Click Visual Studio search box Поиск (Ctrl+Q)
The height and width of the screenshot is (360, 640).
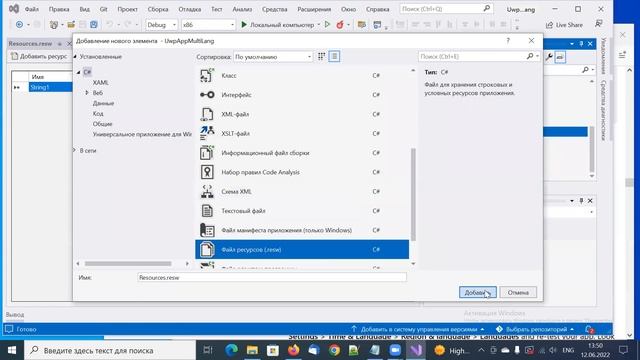(446, 9)
